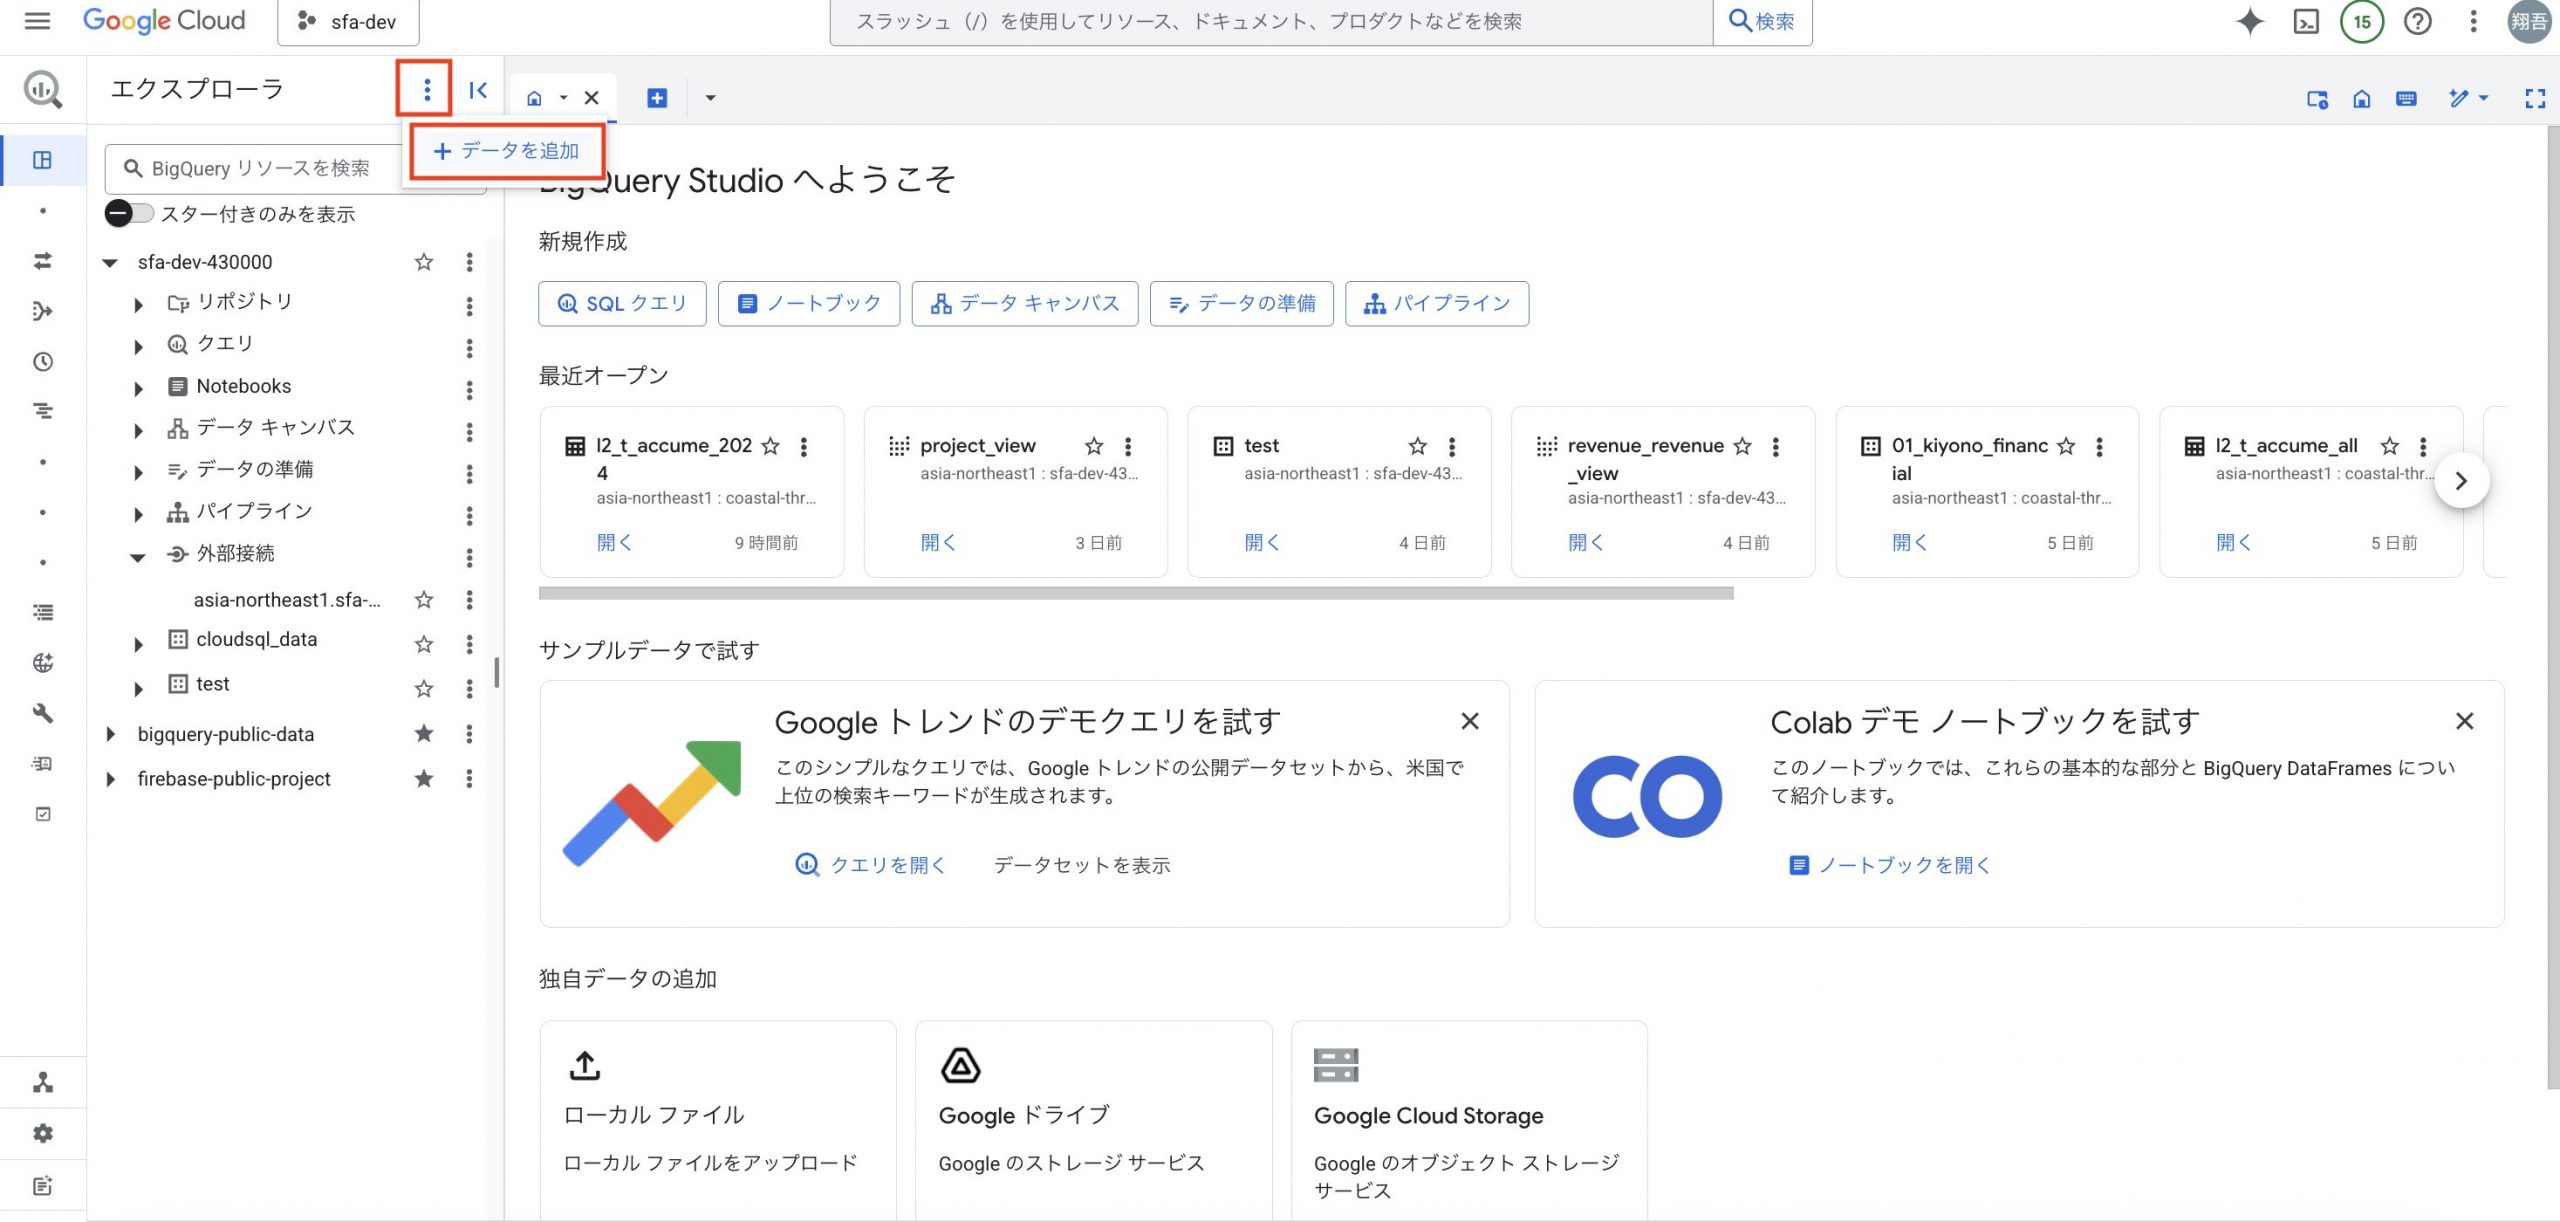
Task: Expand the データ キャンバス node
Action: (x=138, y=431)
